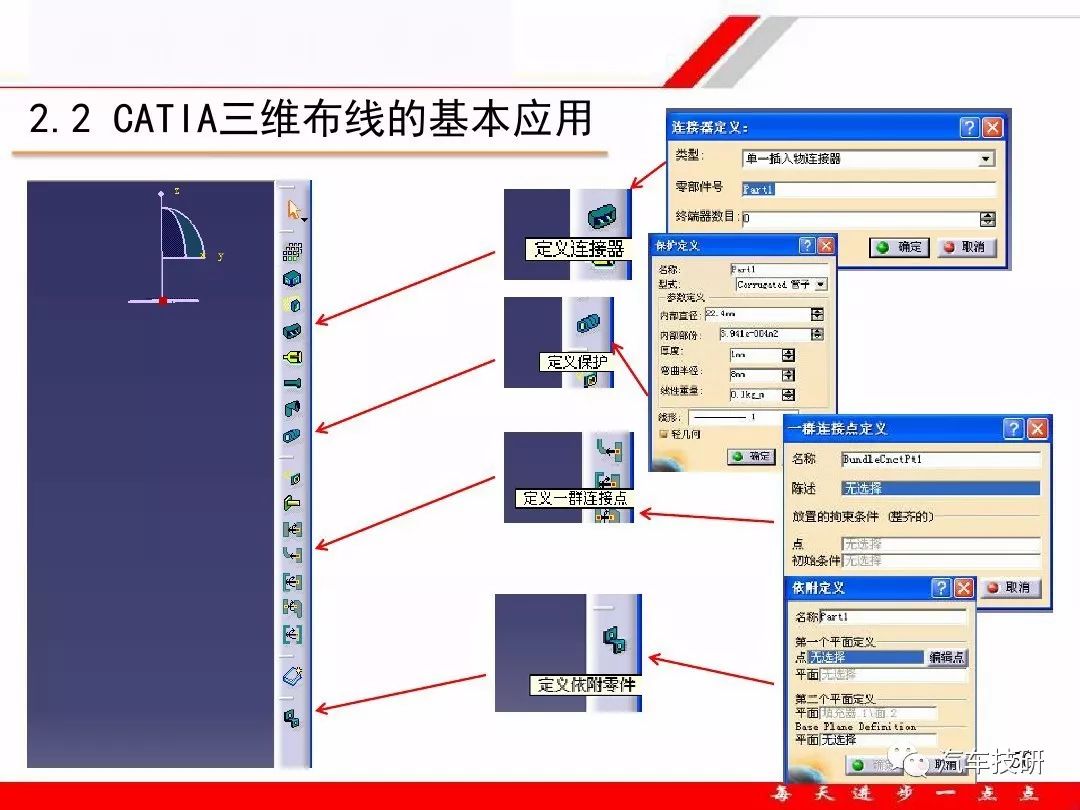
Task: Click help button in 依附定义 dialog
Action: (x=941, y=588)
